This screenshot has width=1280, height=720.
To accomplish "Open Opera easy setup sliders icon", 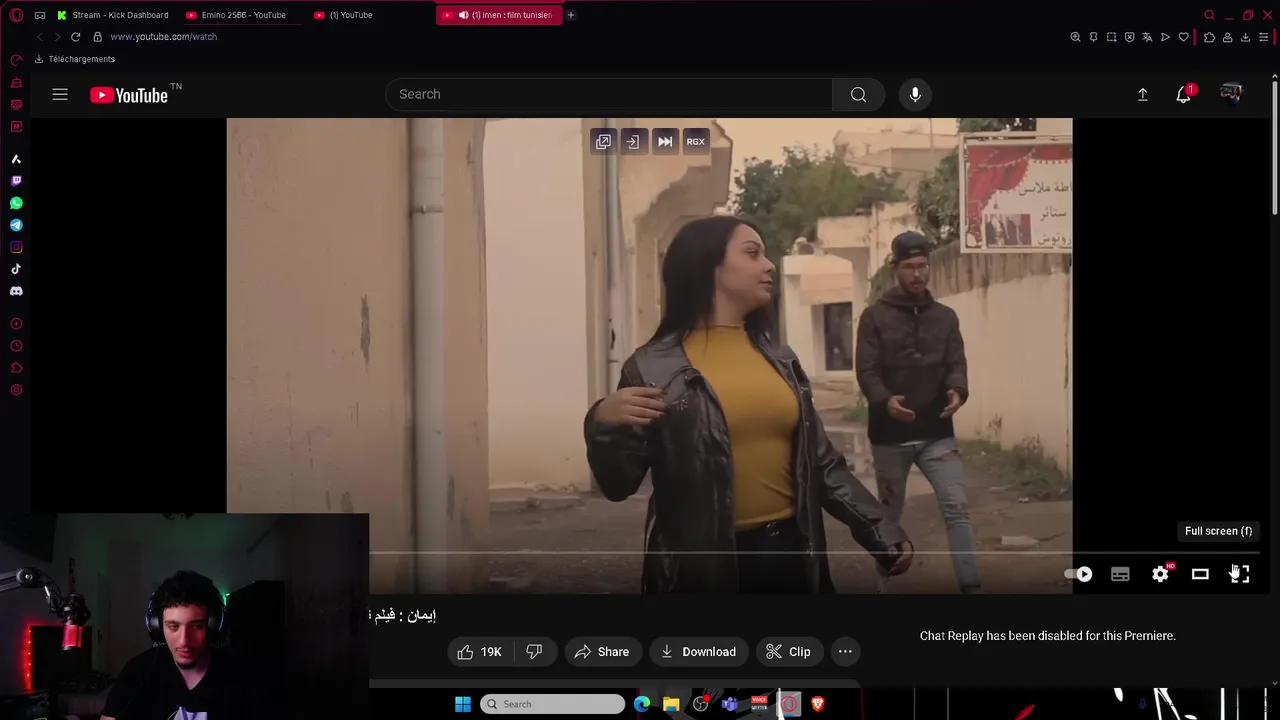I will coord(1263,37).
